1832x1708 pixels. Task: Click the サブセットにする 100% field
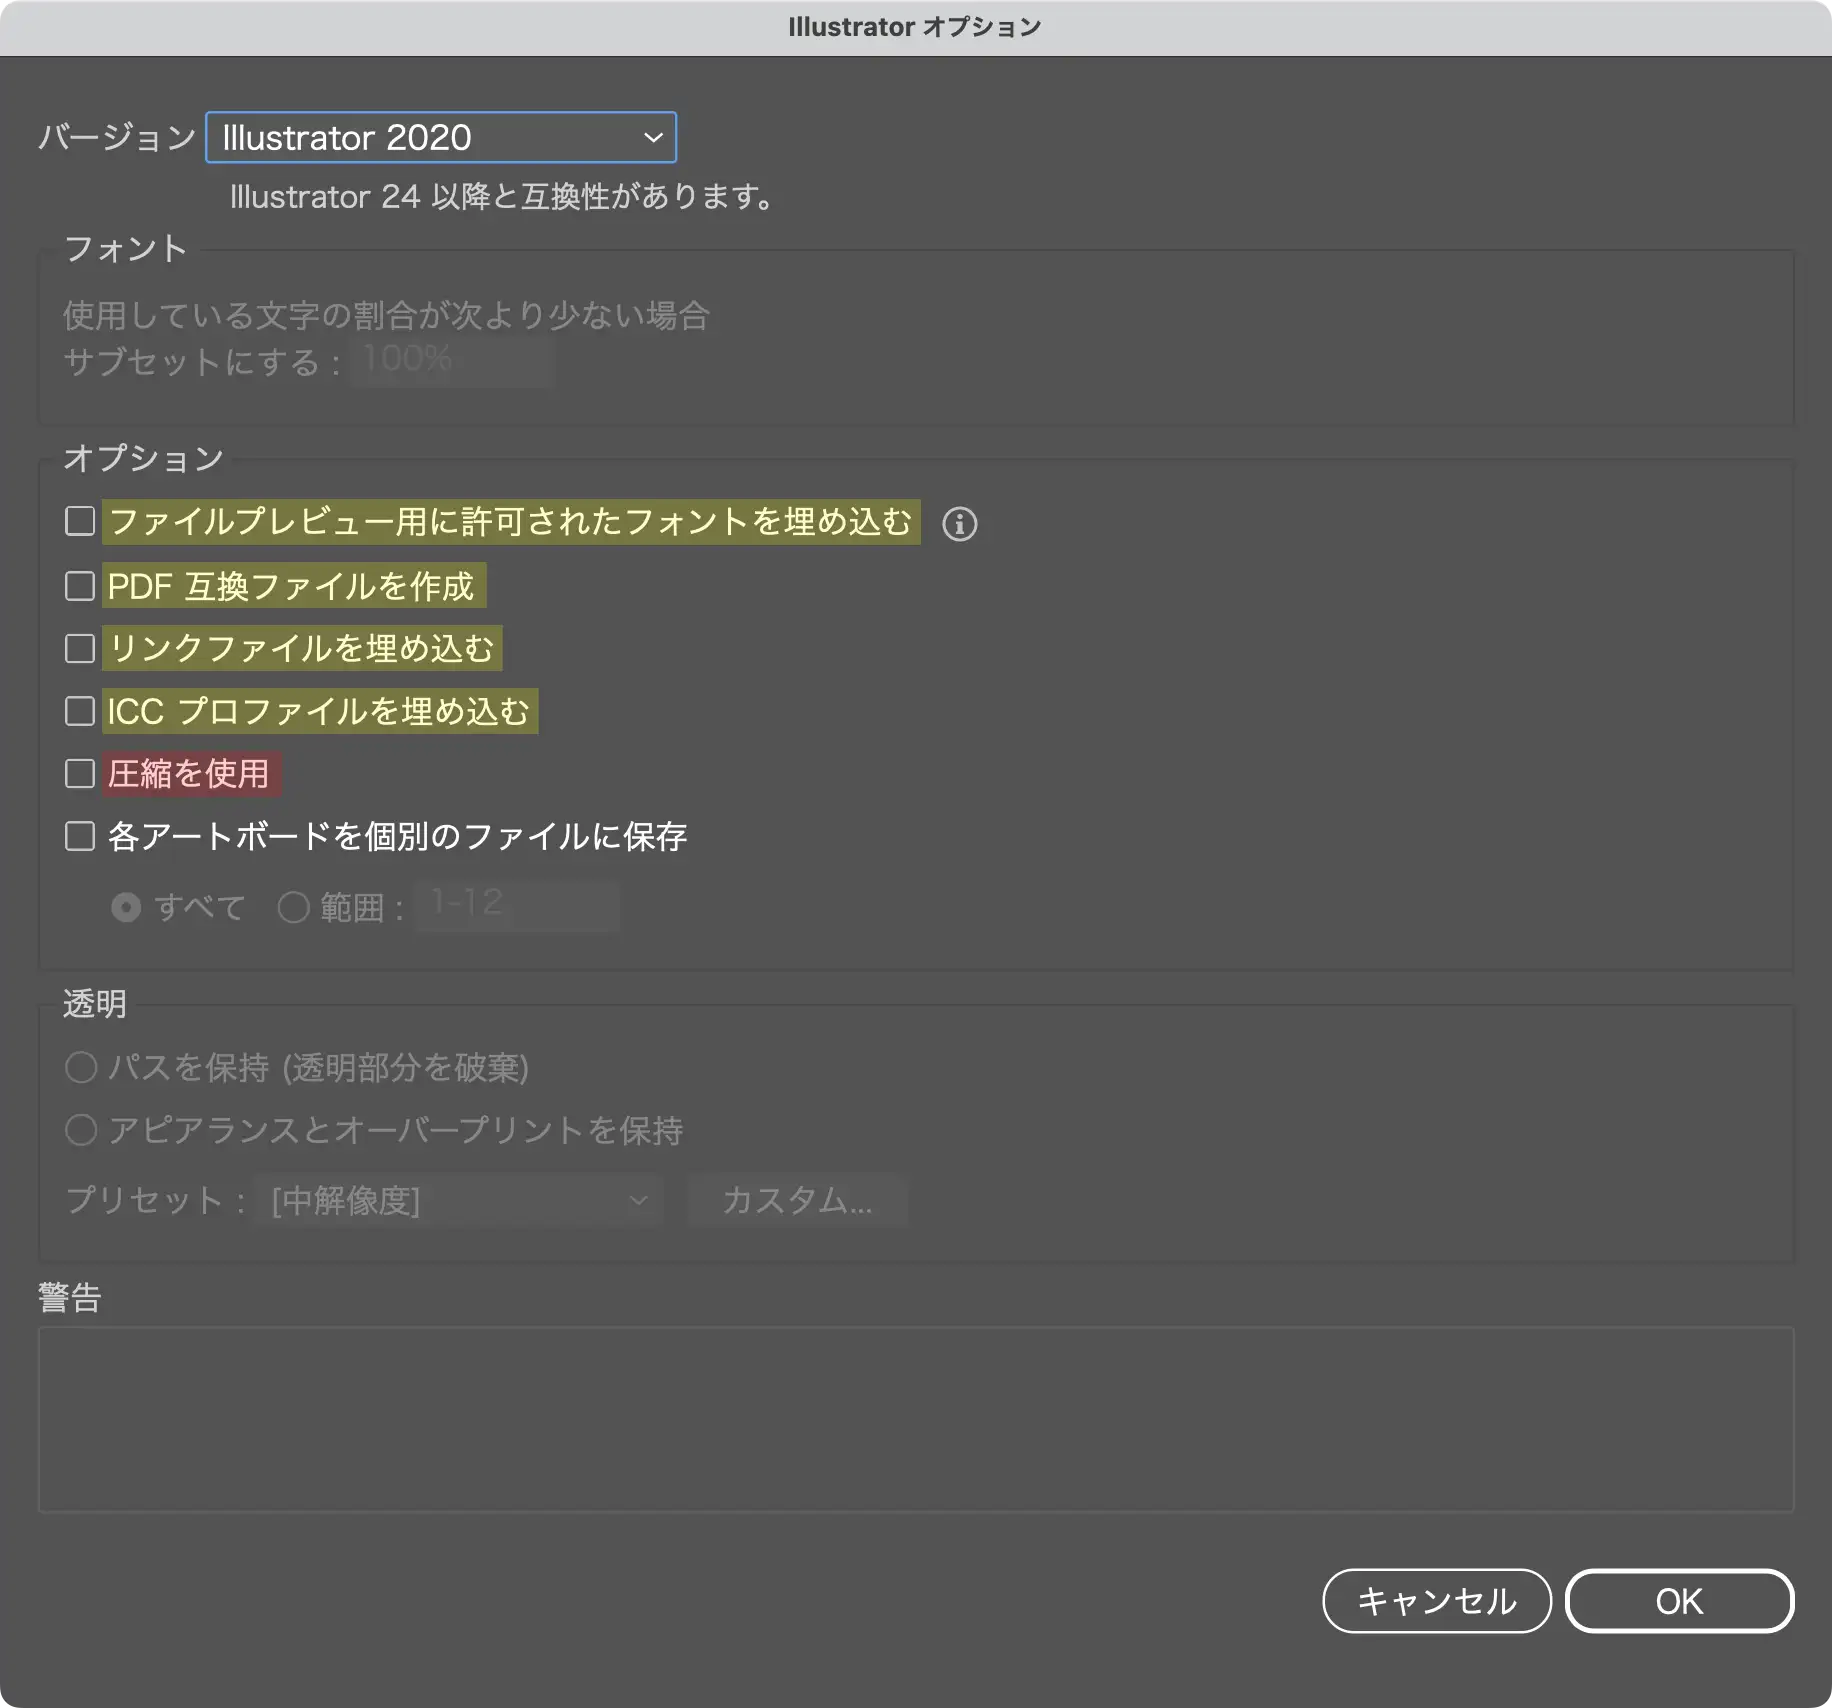point(452,360)
